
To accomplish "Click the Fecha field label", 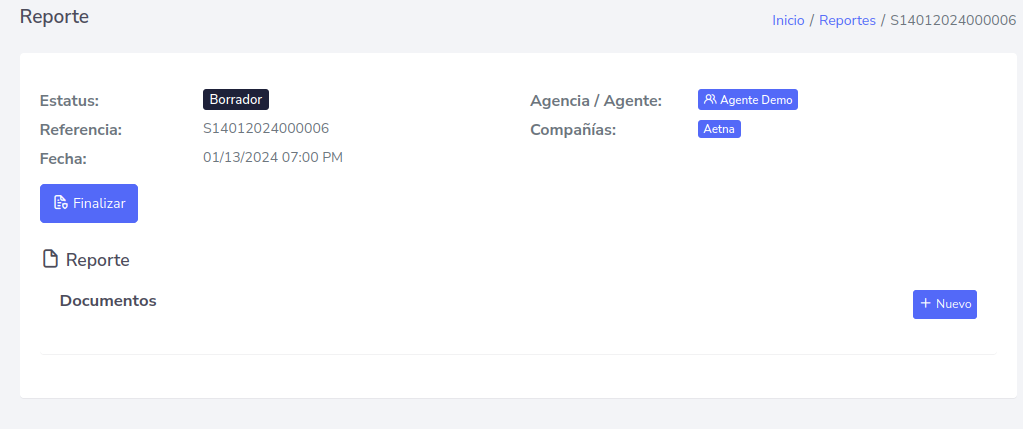I will (63, 158).
